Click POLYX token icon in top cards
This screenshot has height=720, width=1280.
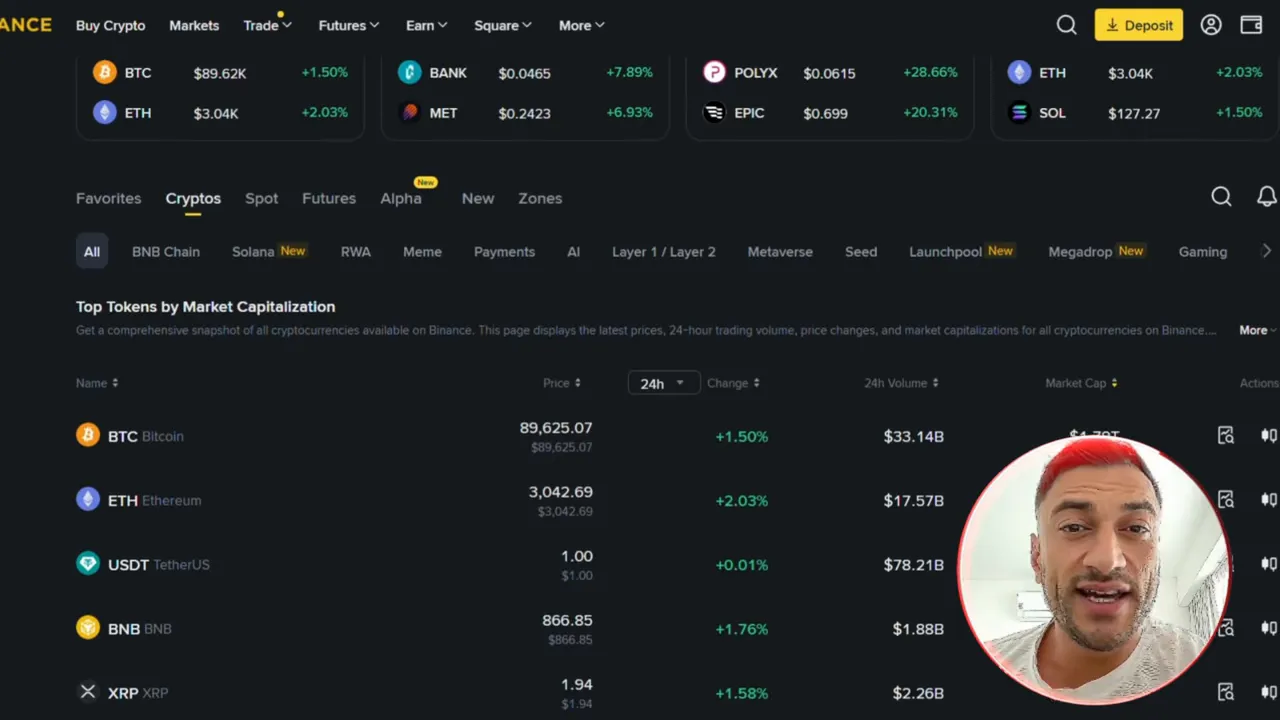coord(714,72)
